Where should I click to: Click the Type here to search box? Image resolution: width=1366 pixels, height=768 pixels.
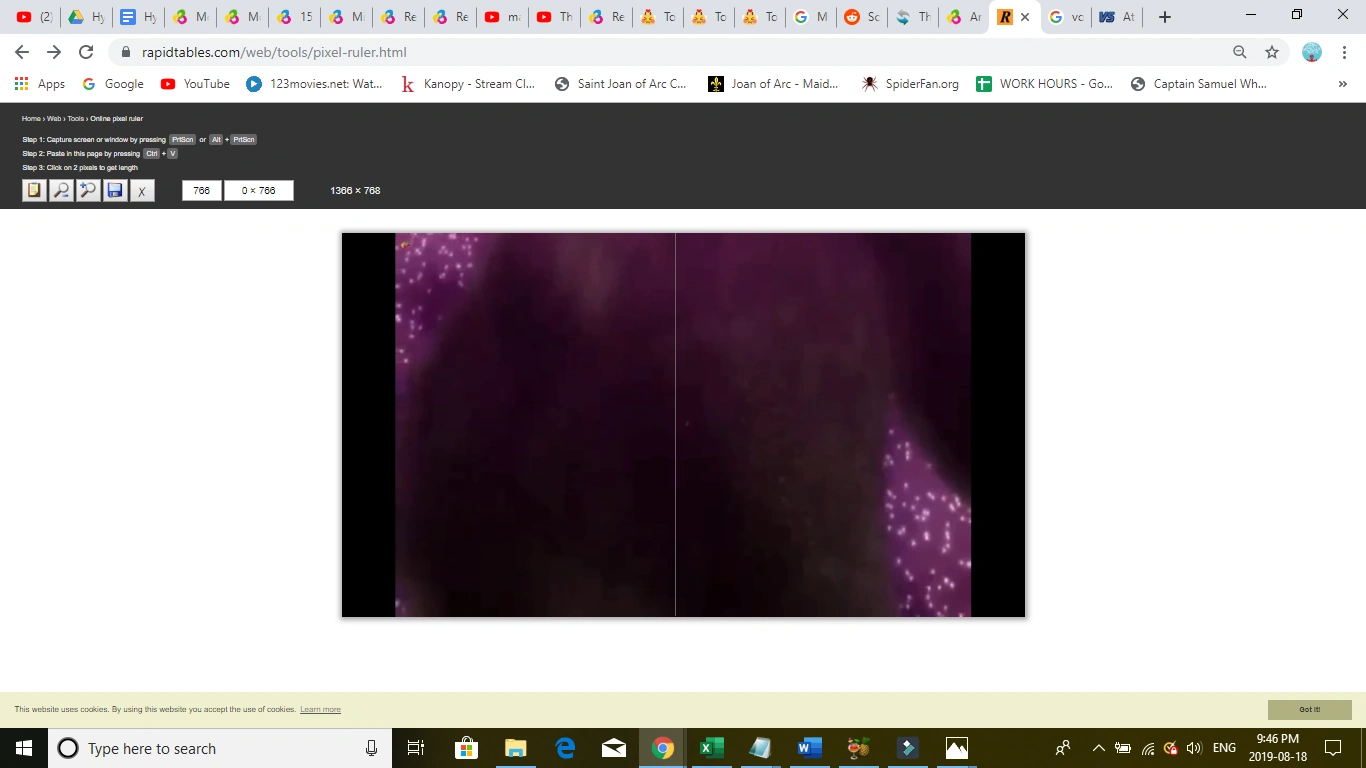coord(220,748)
